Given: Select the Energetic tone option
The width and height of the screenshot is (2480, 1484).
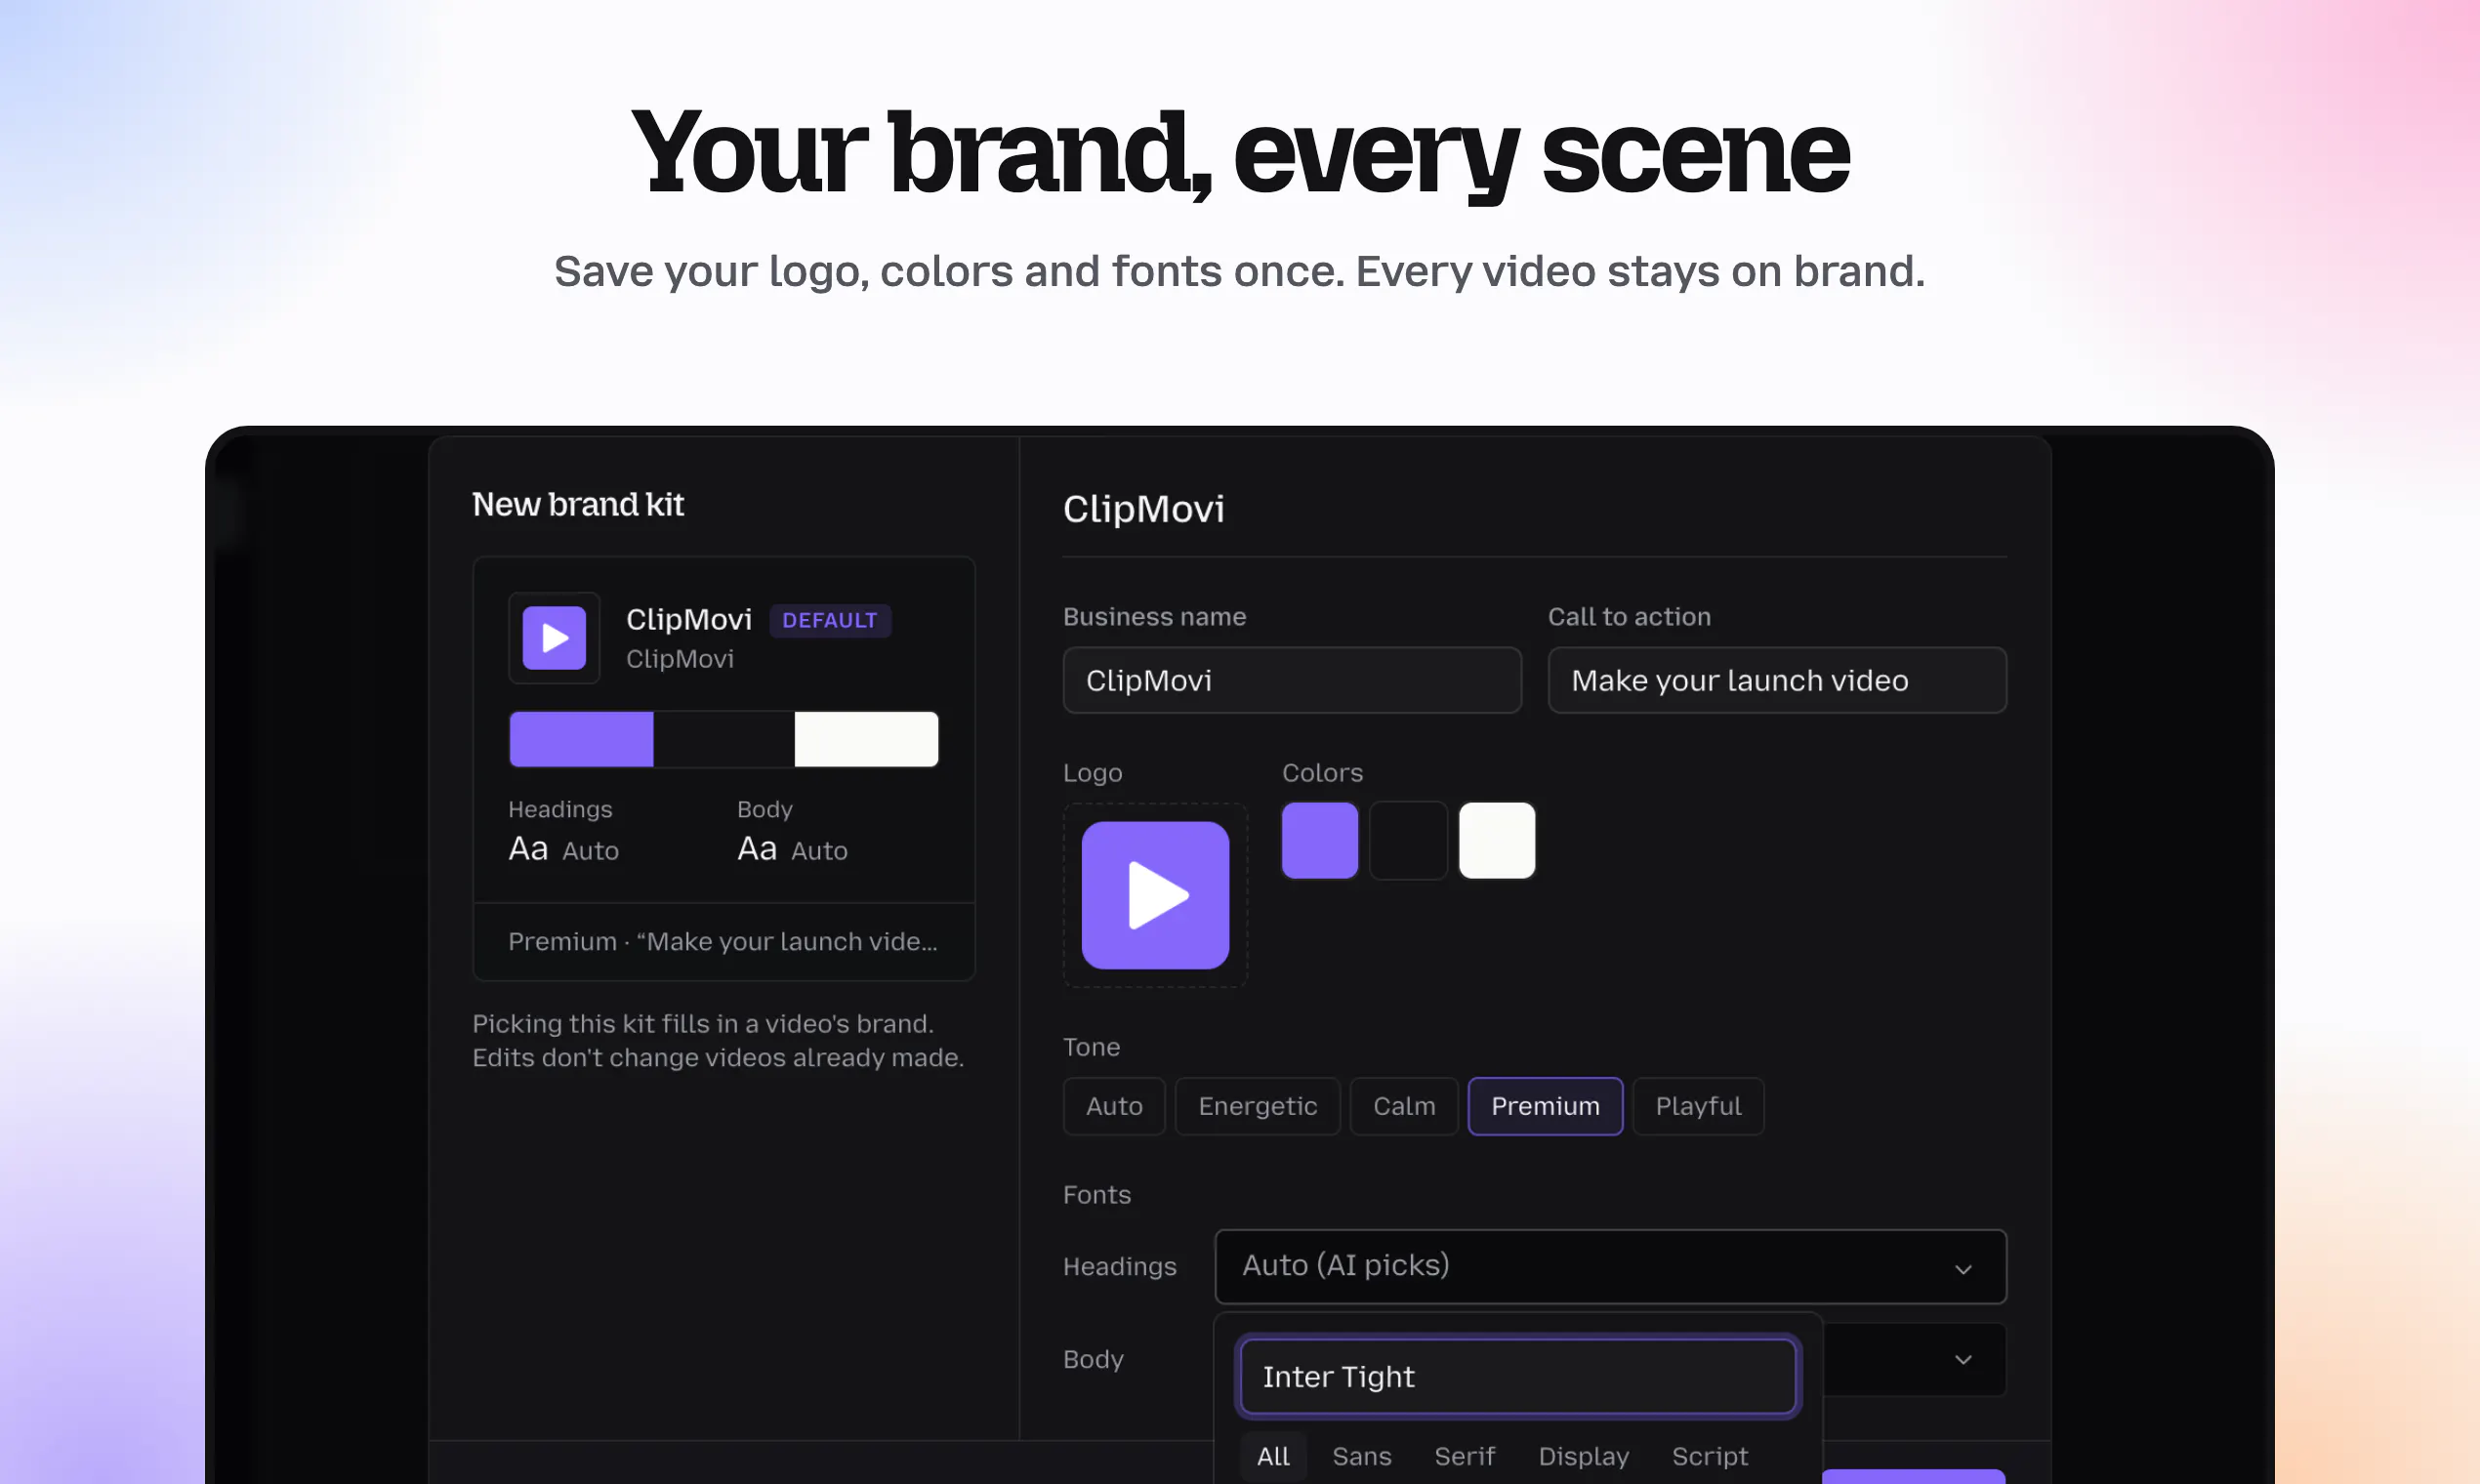Looking at the screenshot, I should (1257, 1106).
